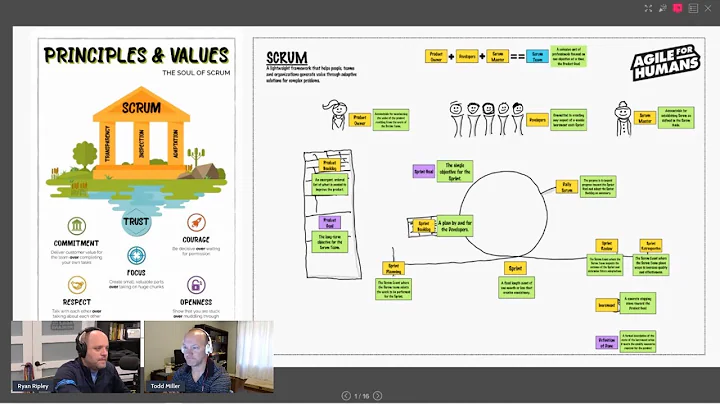720x404 pixels.
Task: Select the green 'single objective for the Sprint' note
Action: (455, 171)
